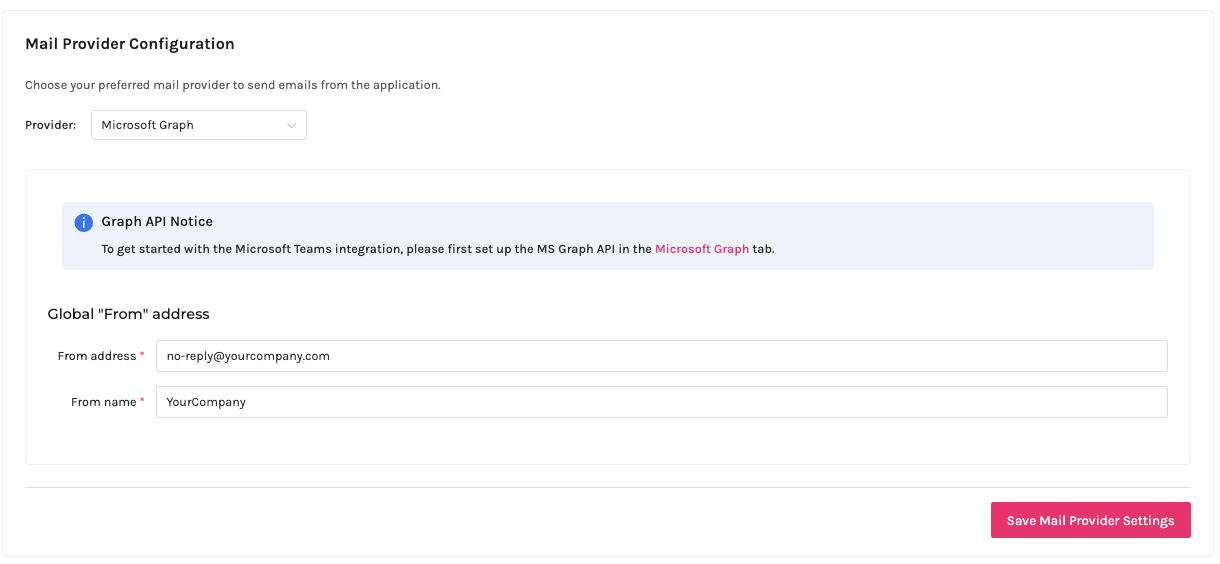Click the "YourCompany" text in From name
Viewport: 1220px width, 564px height.
(206, 402)
